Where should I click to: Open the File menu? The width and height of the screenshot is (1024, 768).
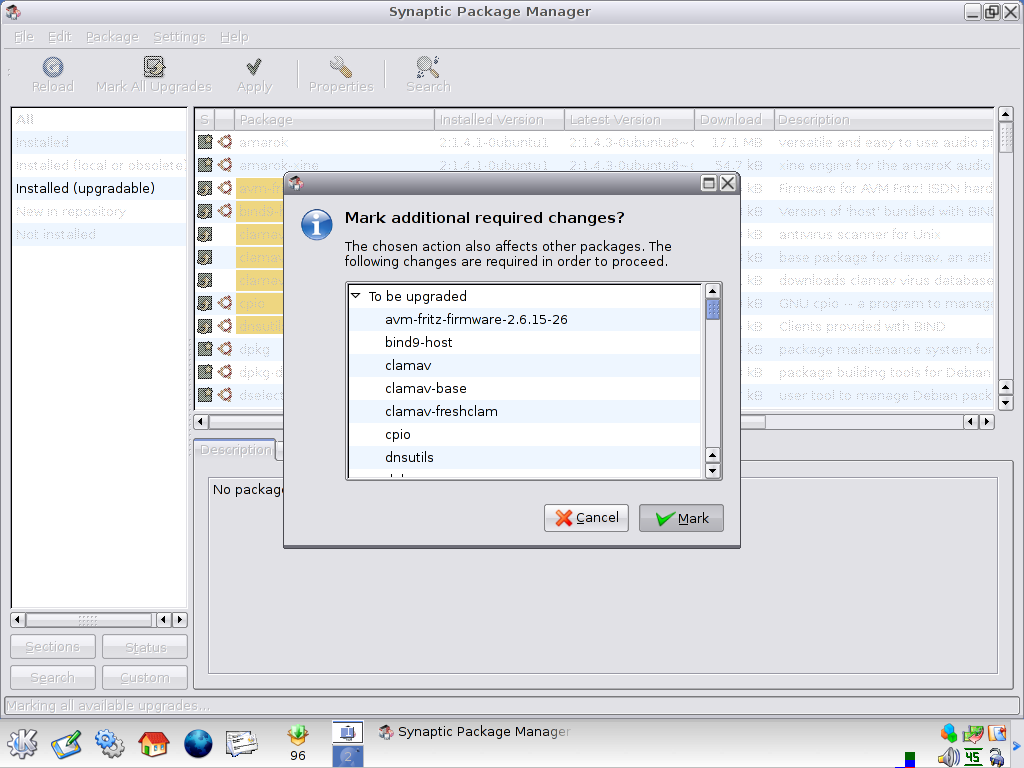click(24, 37)
